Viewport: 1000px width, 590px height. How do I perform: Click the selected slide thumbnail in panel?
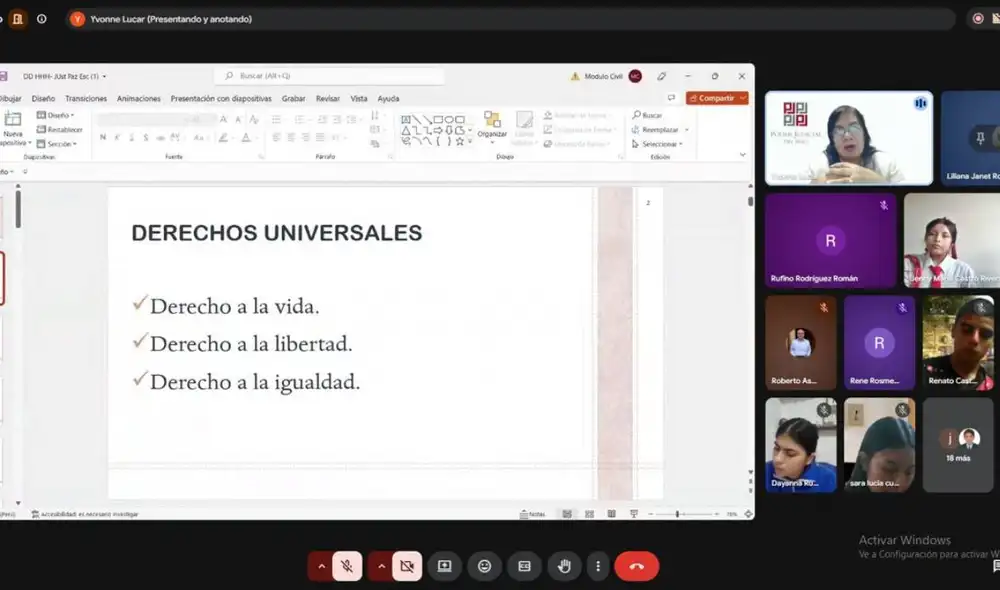[x=2, y=278]
